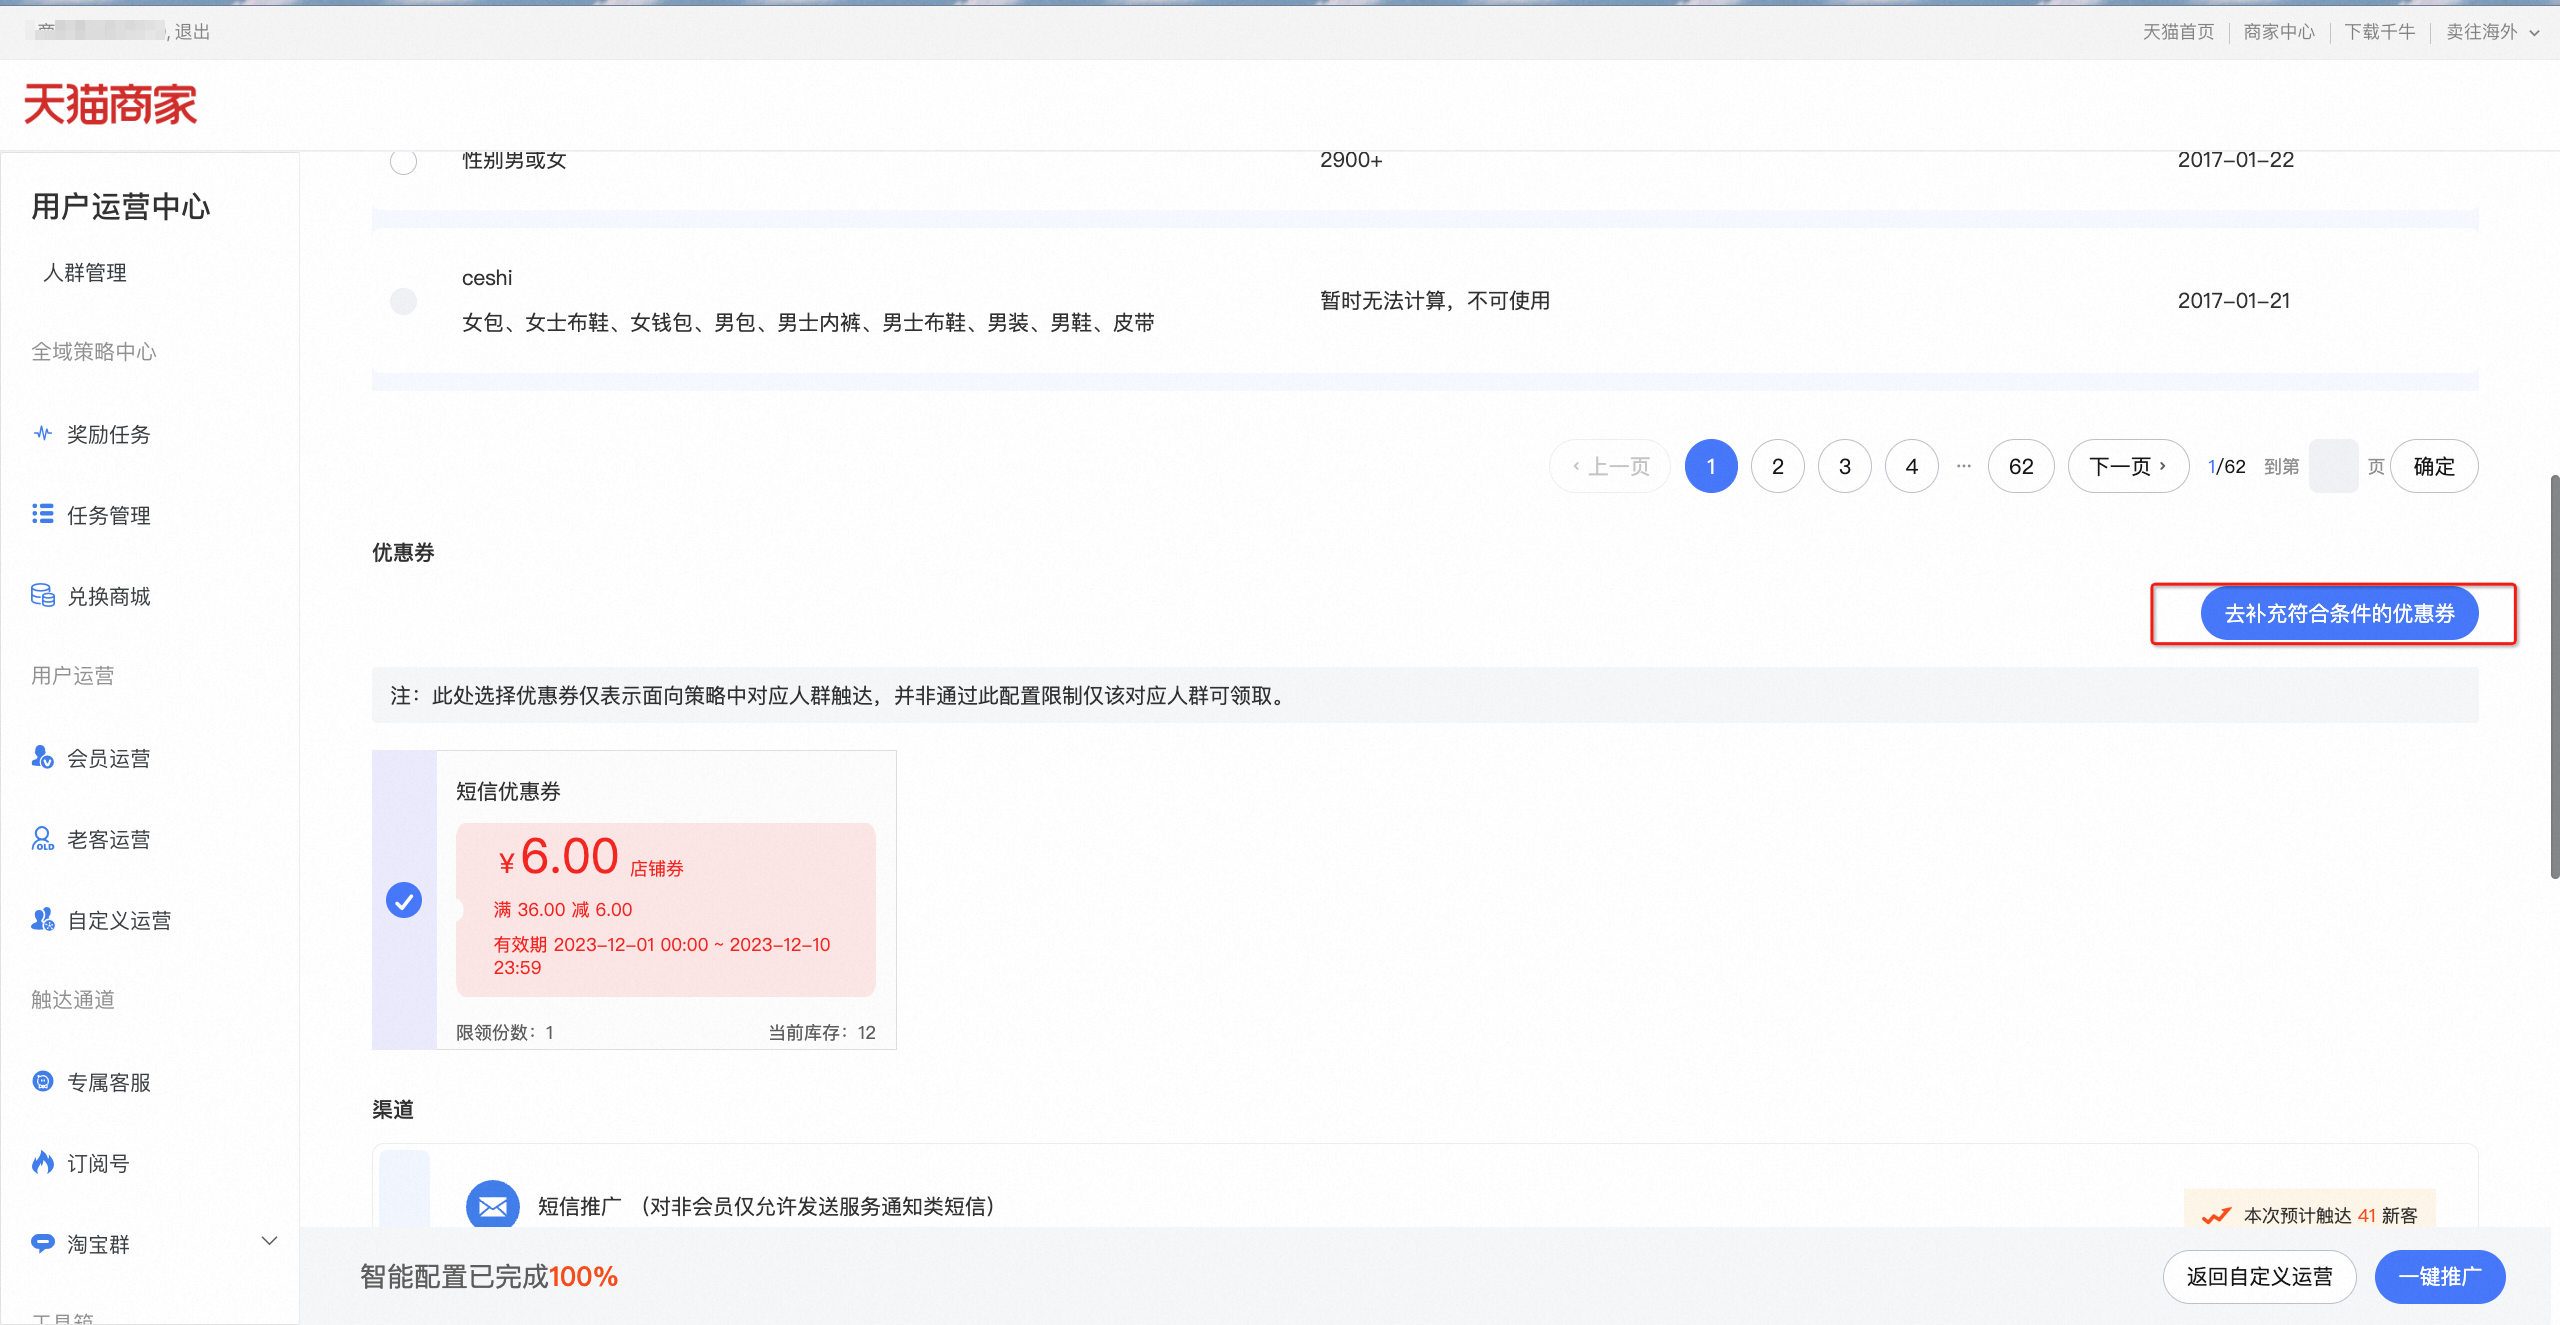Click 智能配置已完成100% status text
2560x1325 pixels.
point(489,1276)
